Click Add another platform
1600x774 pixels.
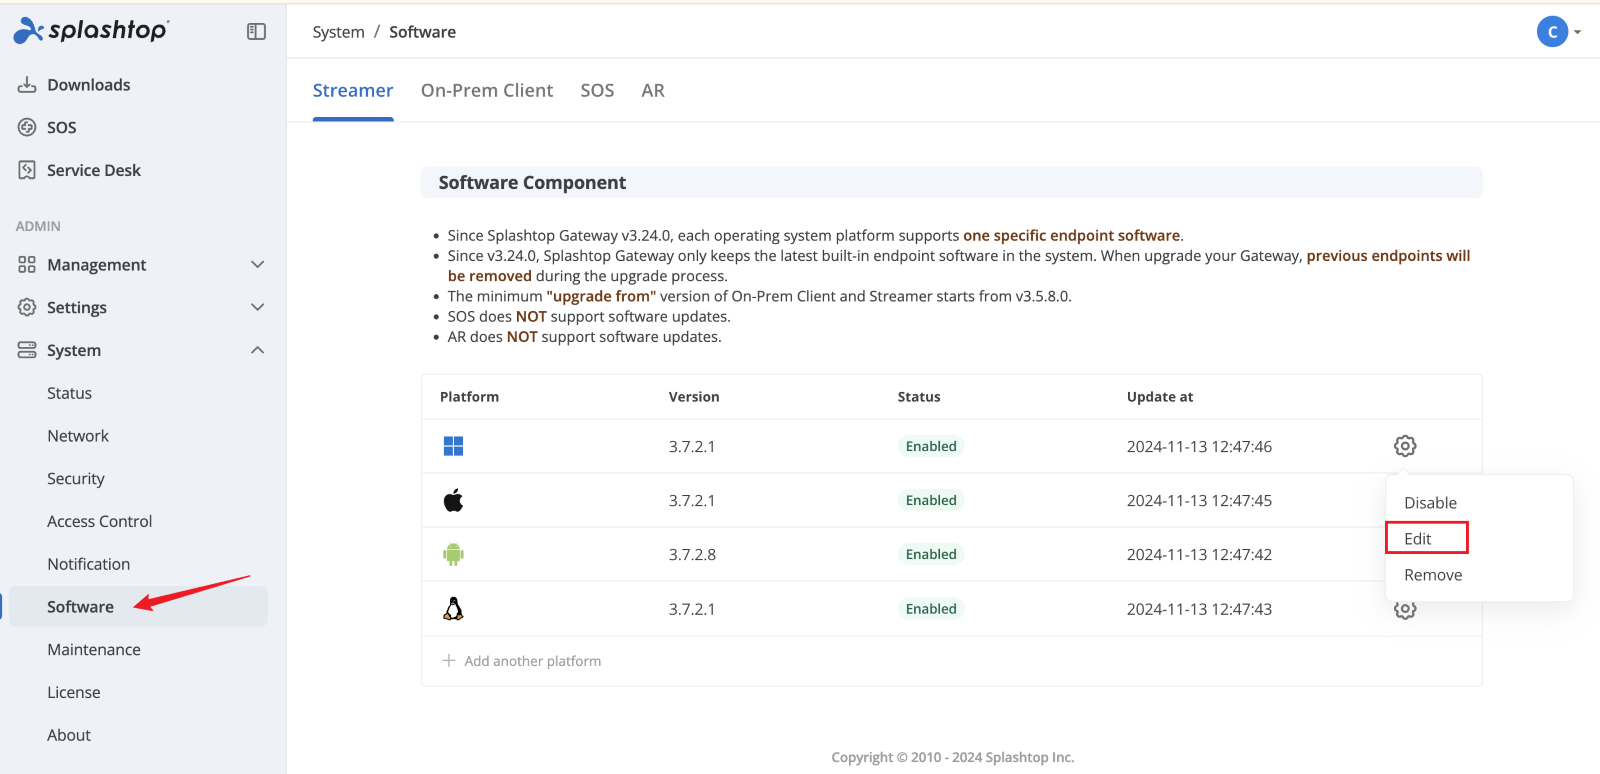(x=532, y=661)
